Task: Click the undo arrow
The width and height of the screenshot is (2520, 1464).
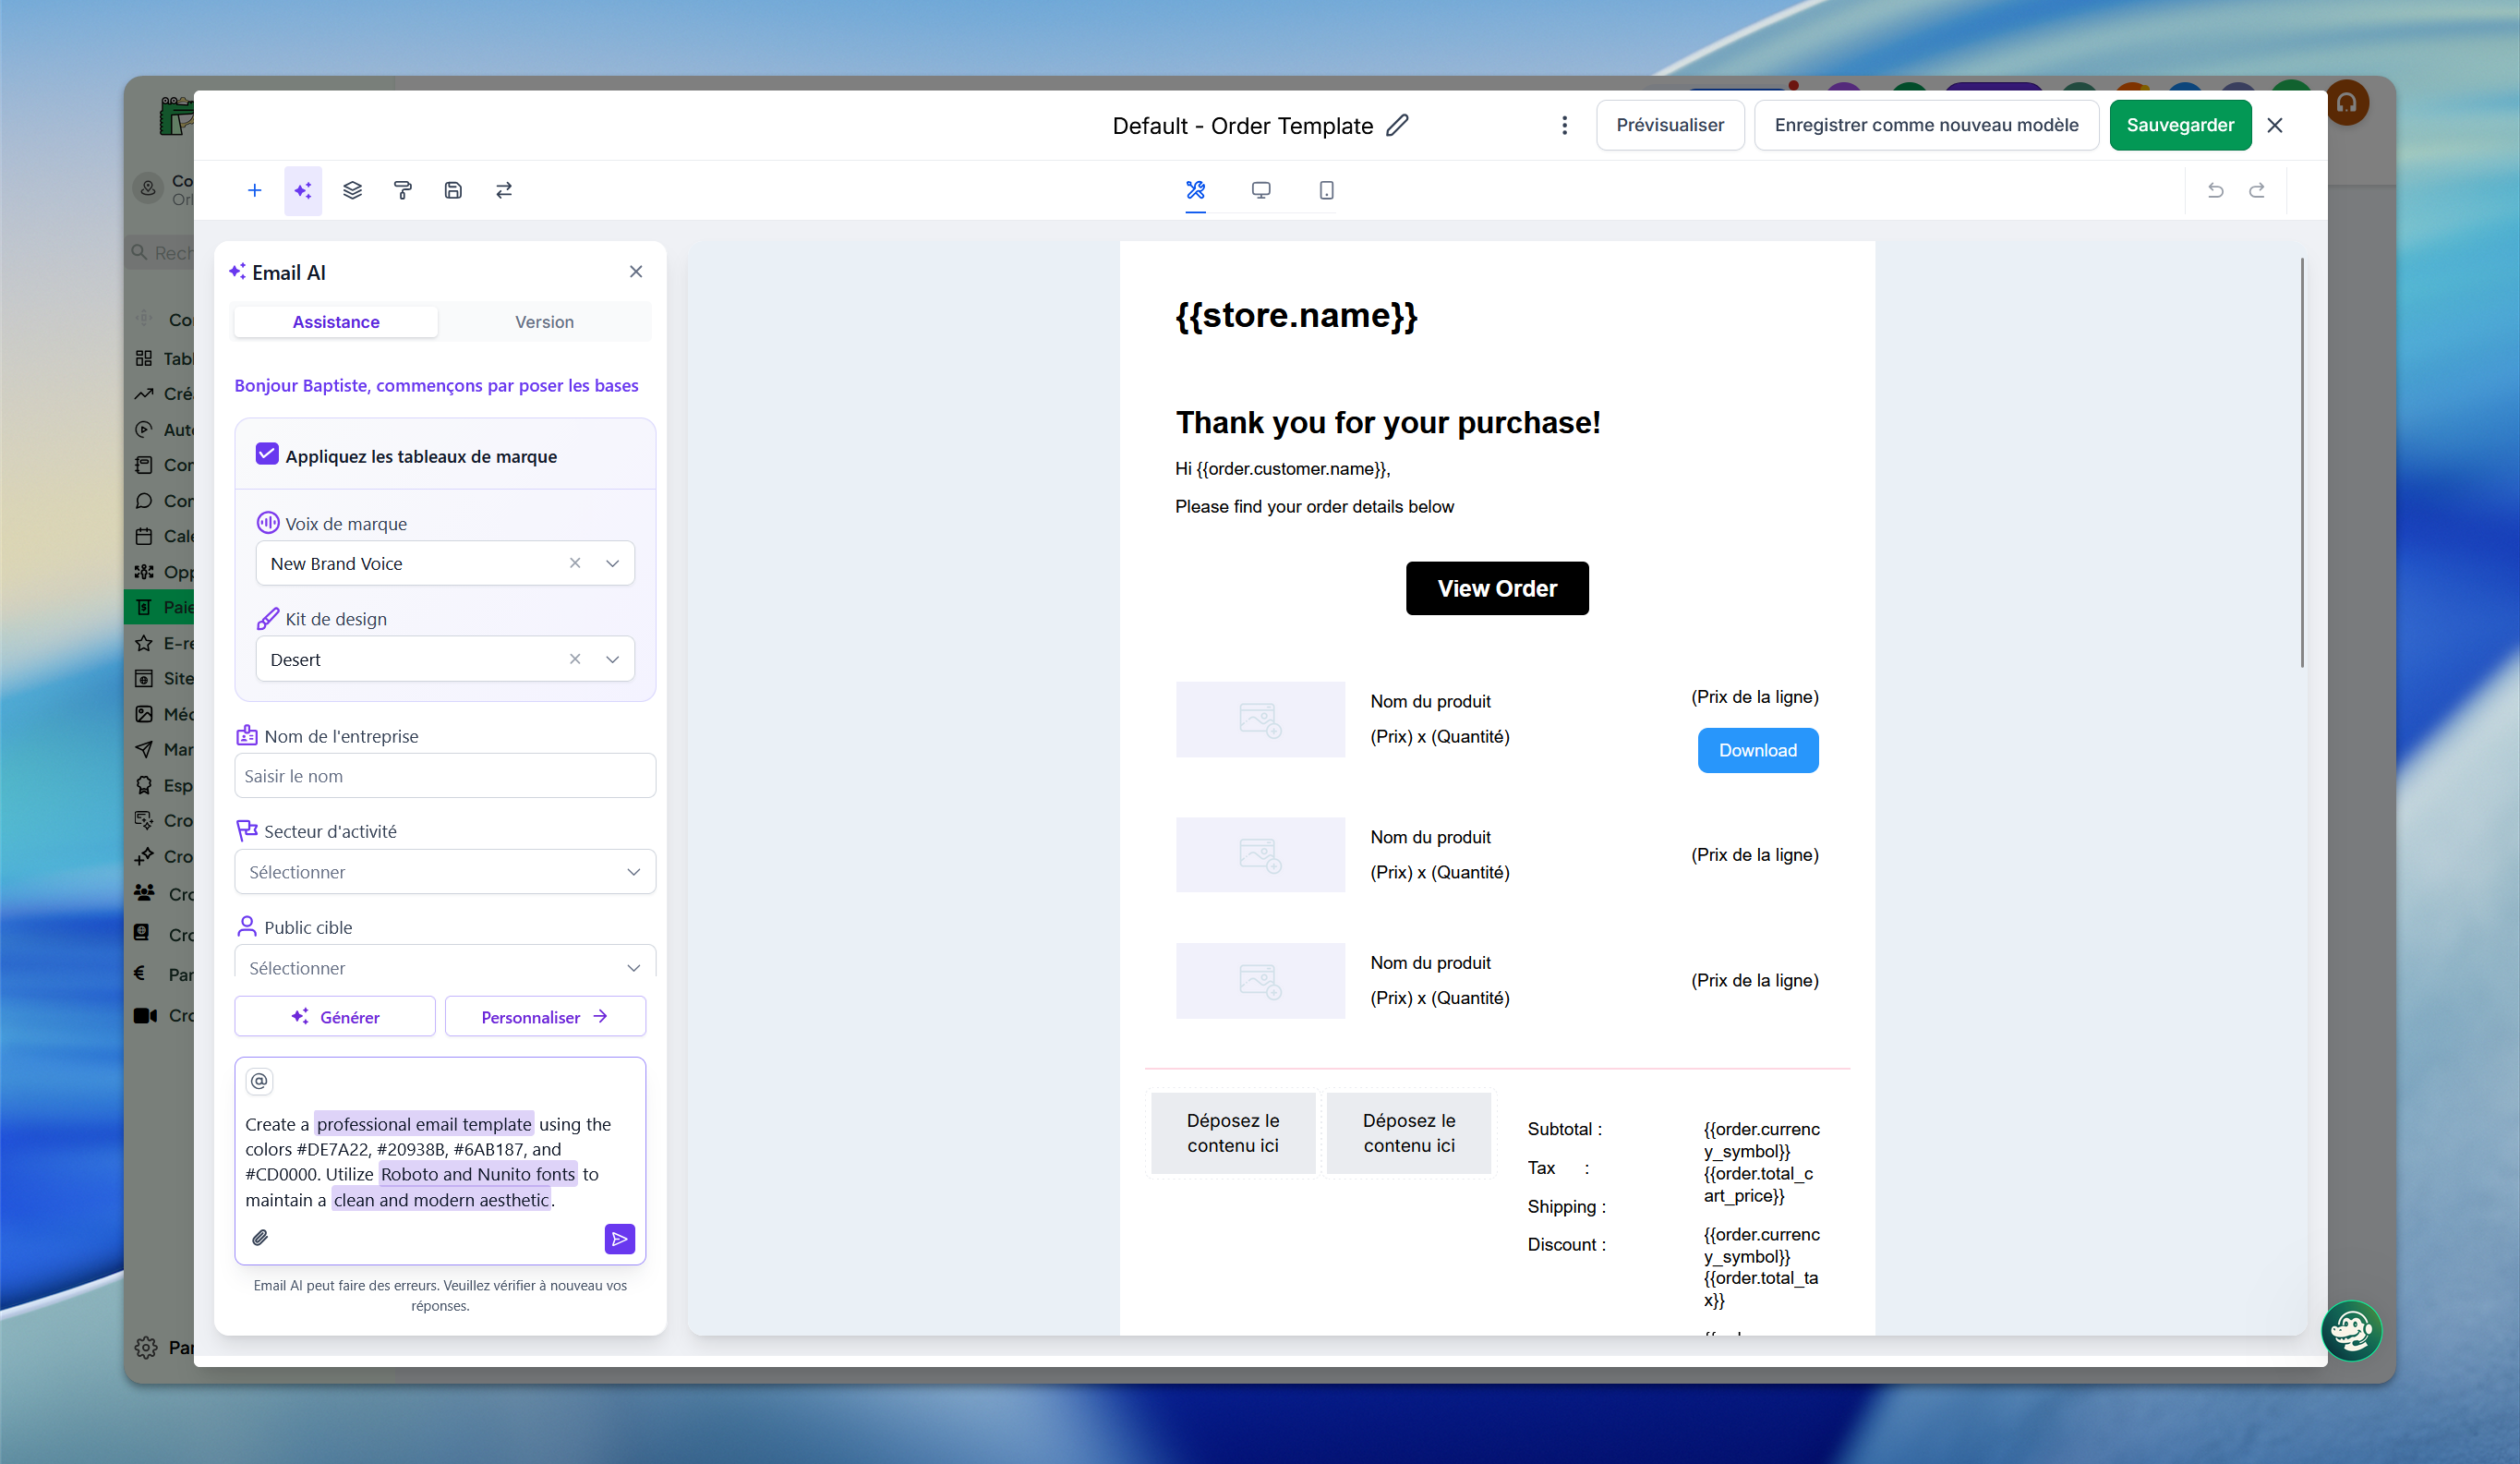Action: [x=2215, y=190]
